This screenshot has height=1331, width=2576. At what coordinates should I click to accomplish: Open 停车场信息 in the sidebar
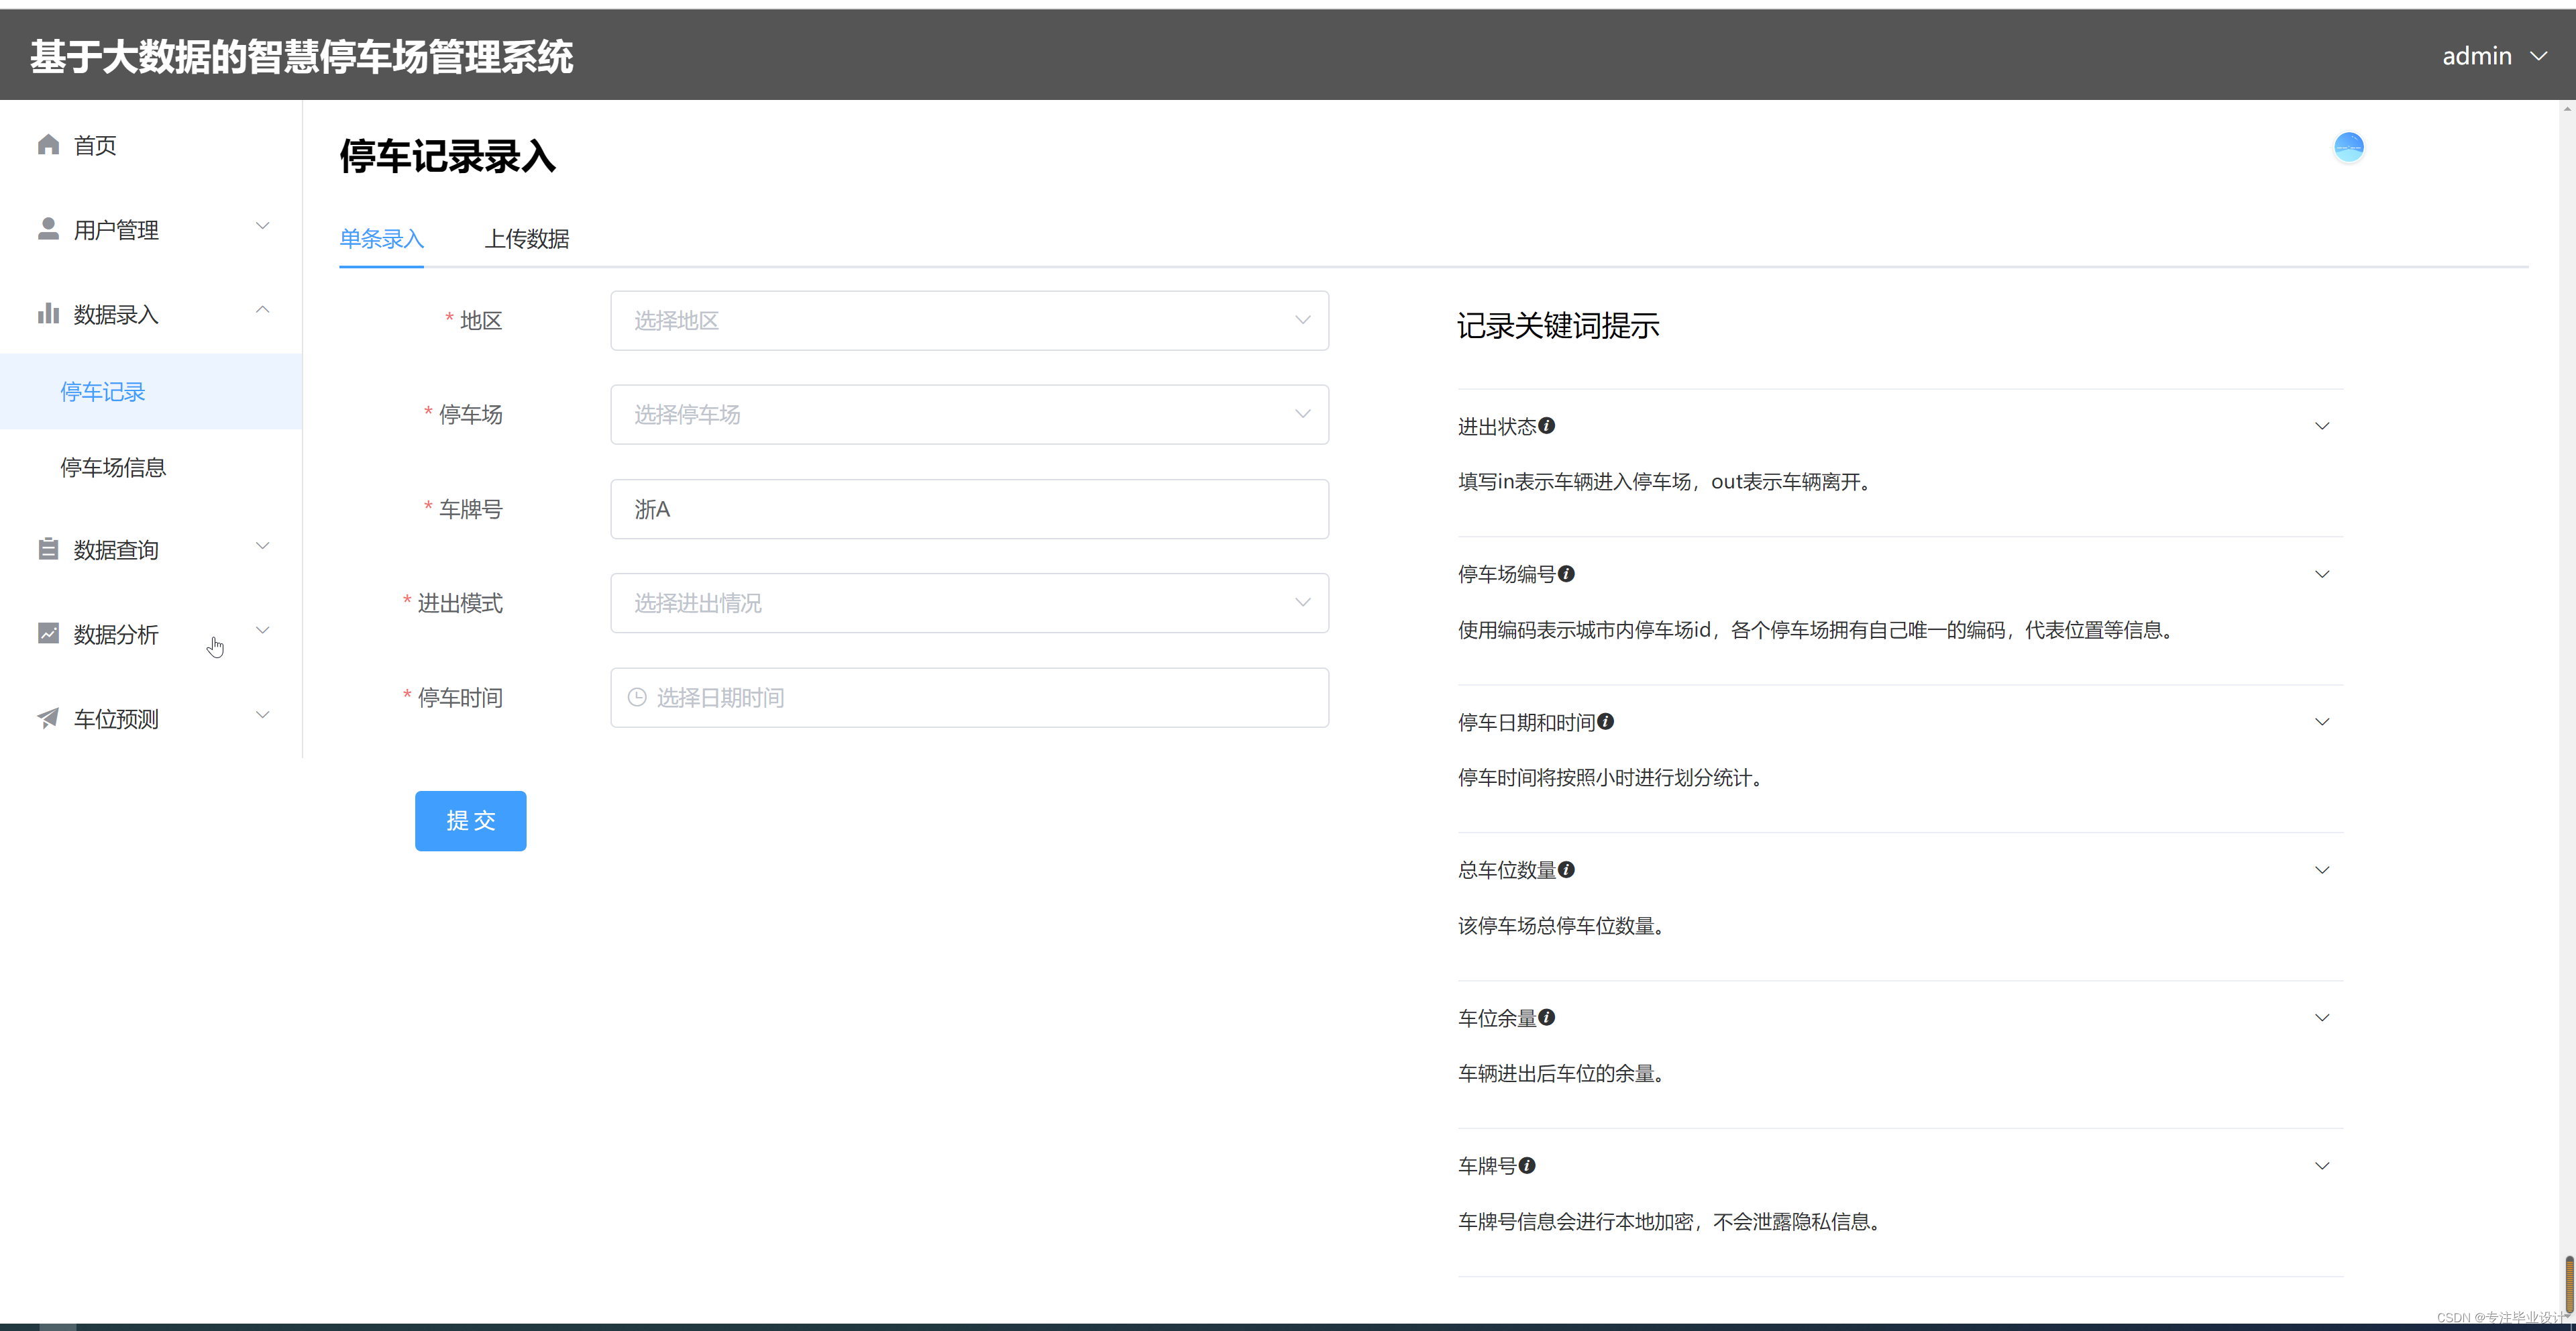click(113, 467)
